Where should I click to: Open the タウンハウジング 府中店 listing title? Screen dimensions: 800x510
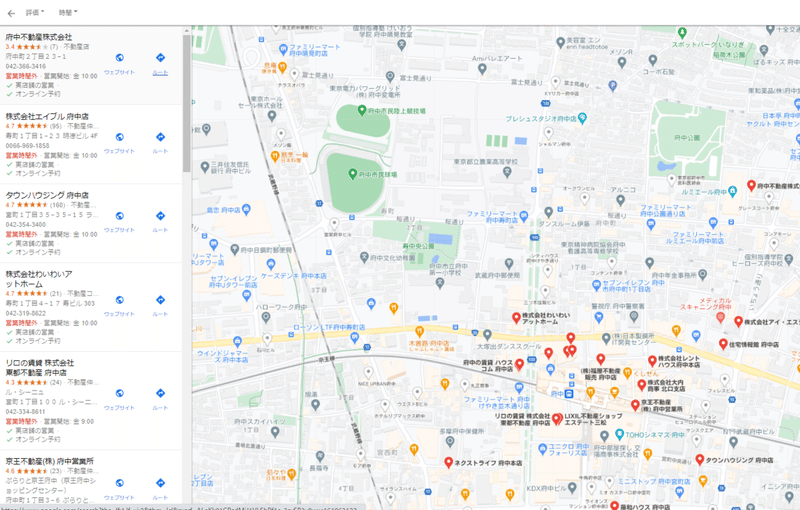[47, 195]
